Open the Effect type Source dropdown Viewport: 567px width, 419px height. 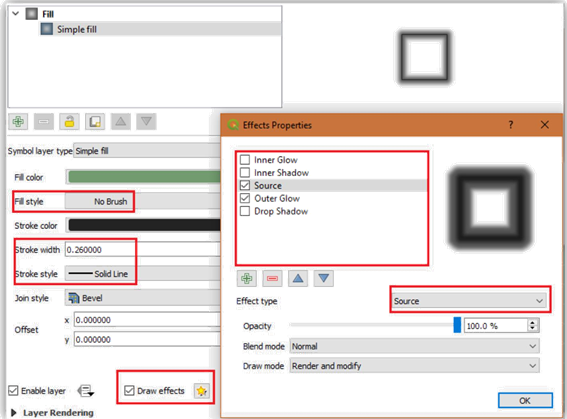470,301
